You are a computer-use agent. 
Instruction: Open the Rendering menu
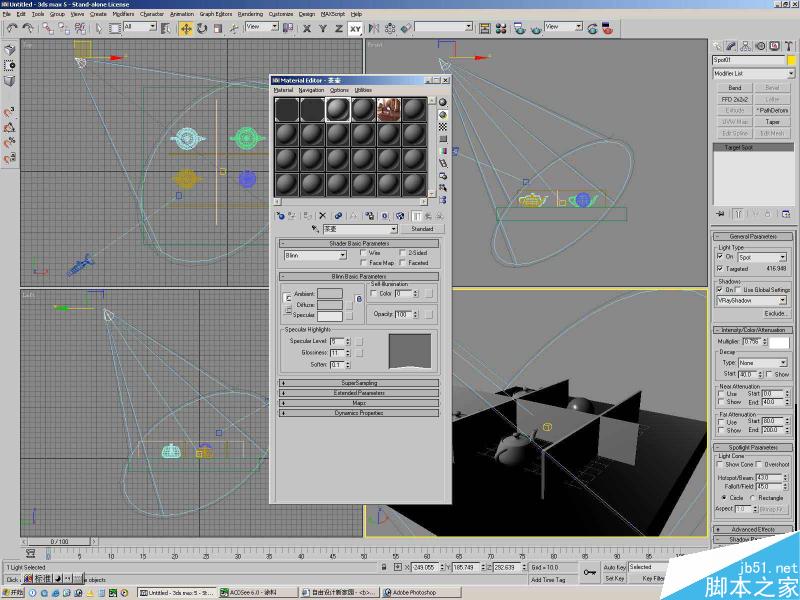tap(249, 13)
